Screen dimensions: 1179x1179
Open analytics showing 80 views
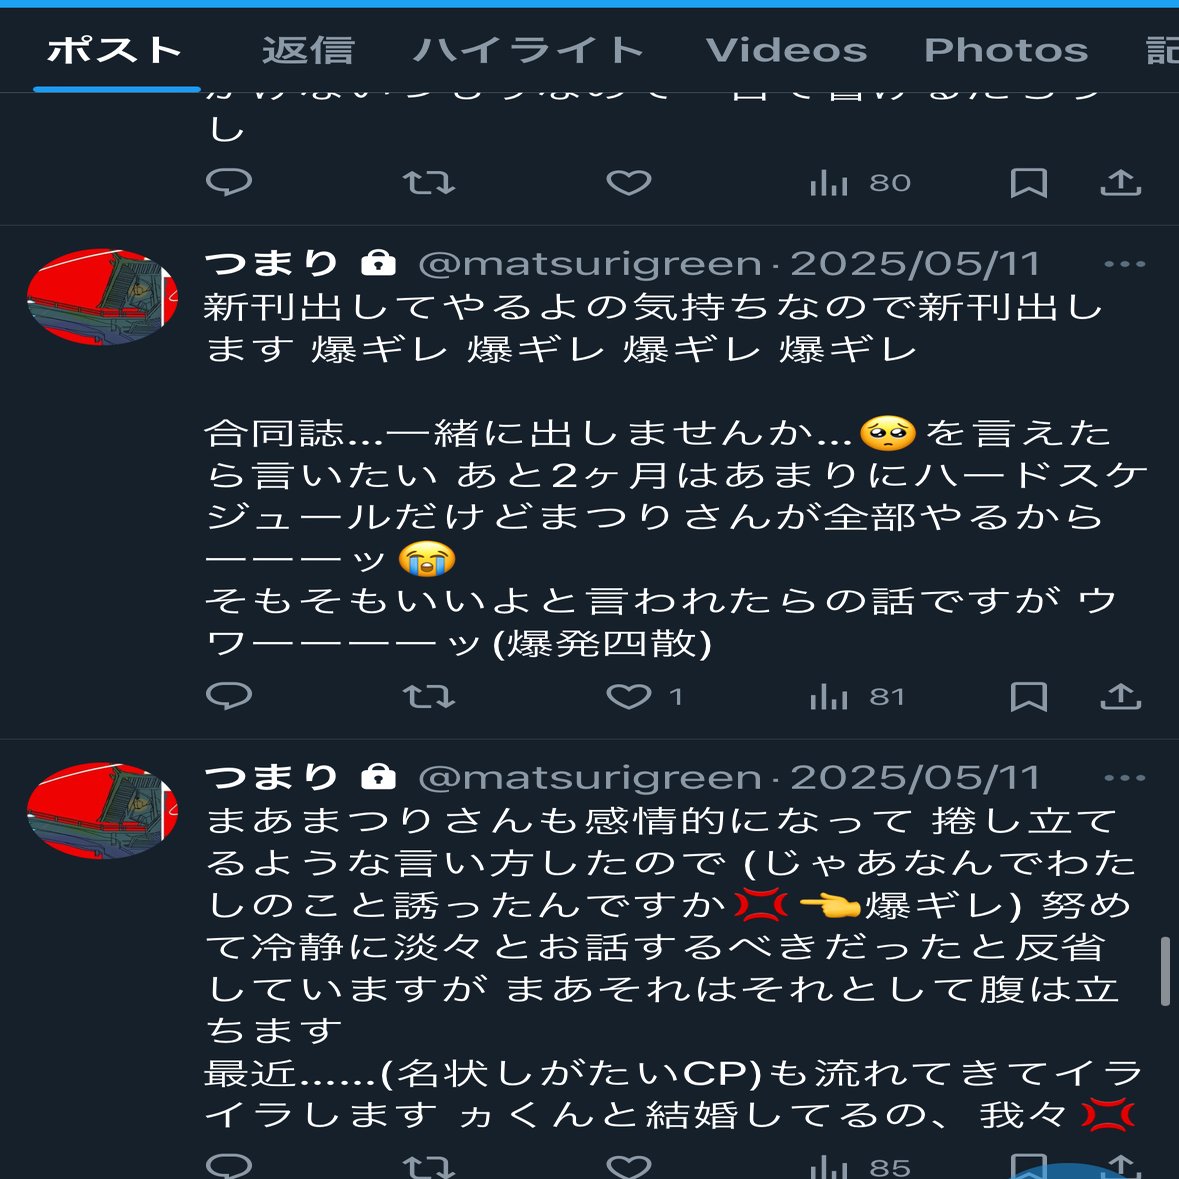click(x=859, y=182)
